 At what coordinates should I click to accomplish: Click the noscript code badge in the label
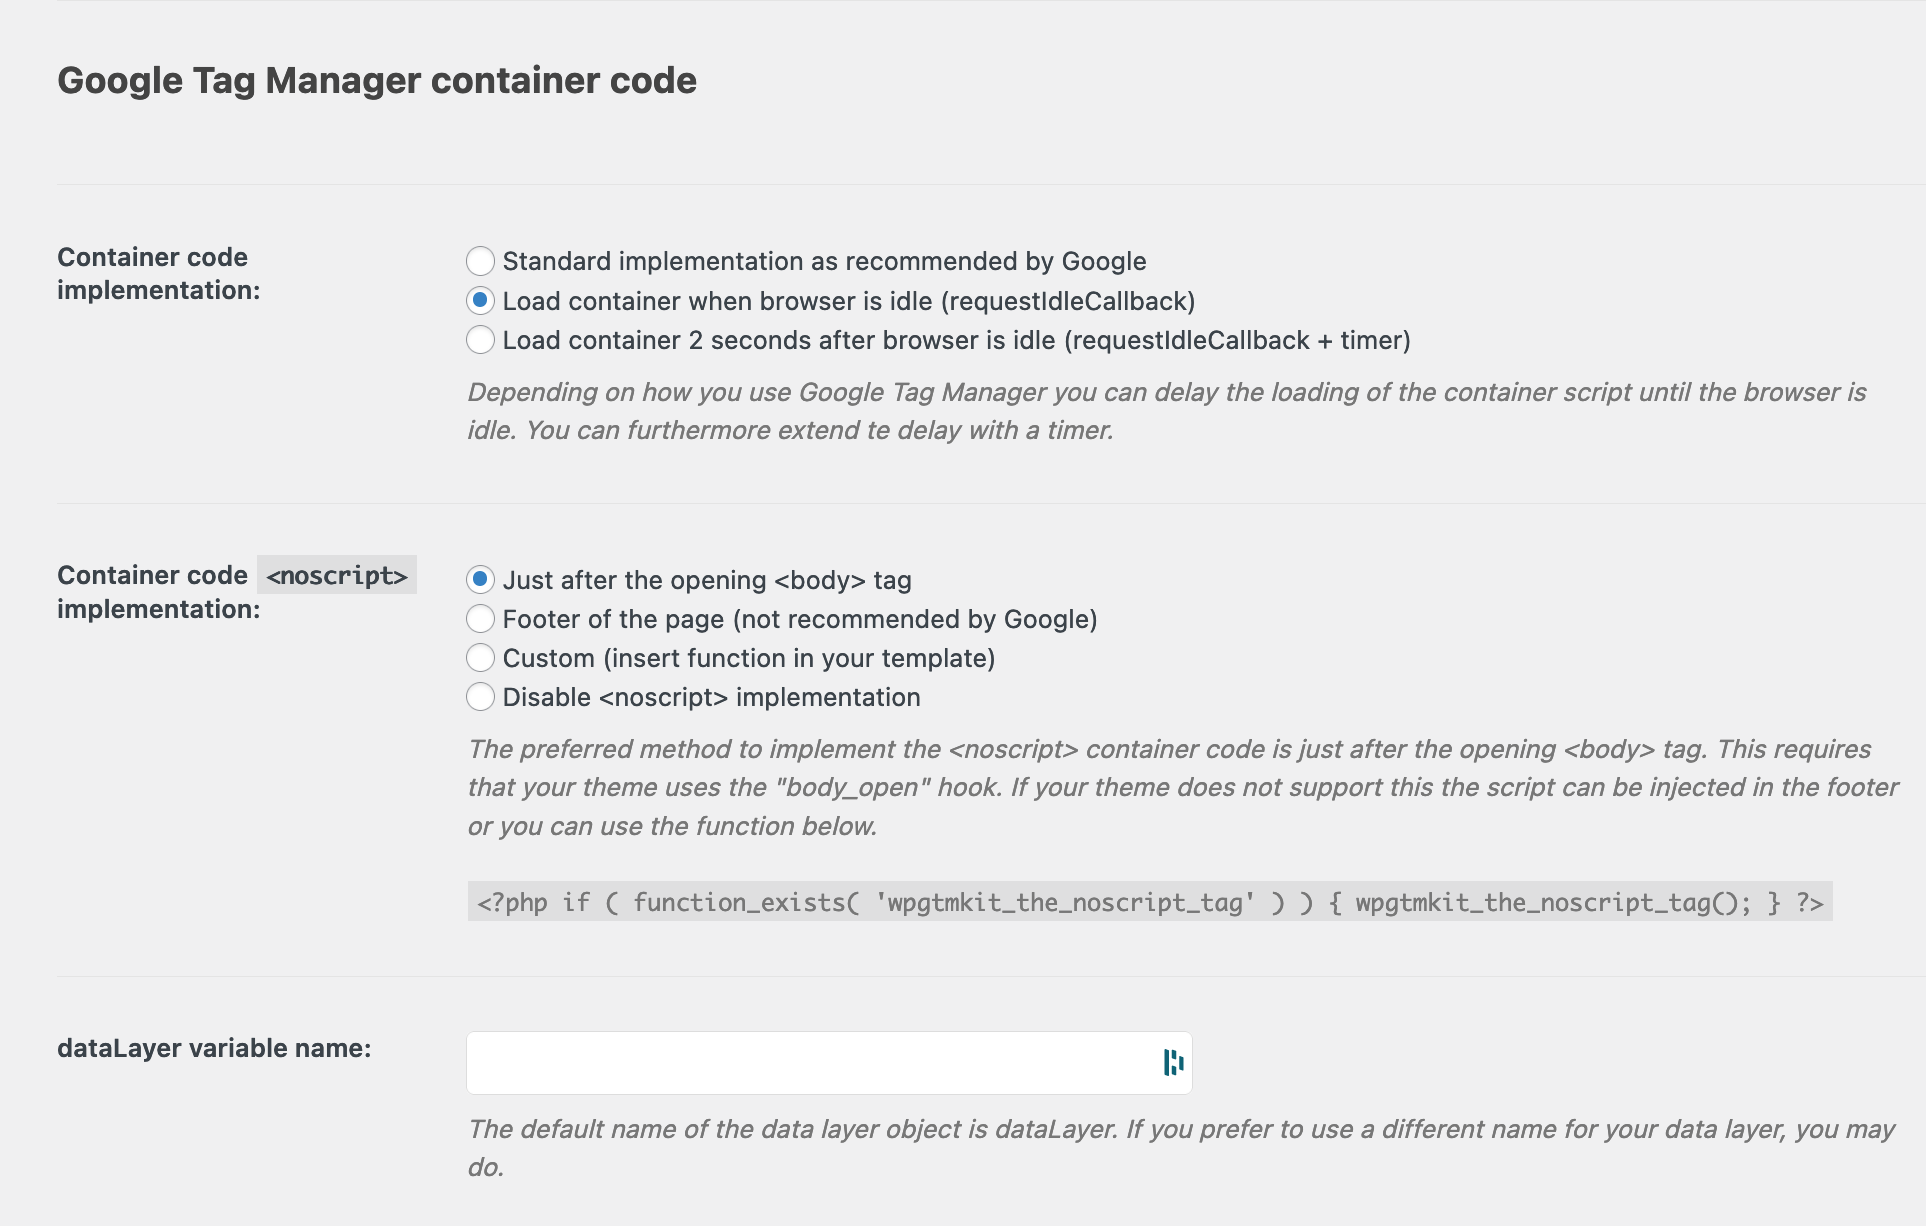click(x=337, y=575)
